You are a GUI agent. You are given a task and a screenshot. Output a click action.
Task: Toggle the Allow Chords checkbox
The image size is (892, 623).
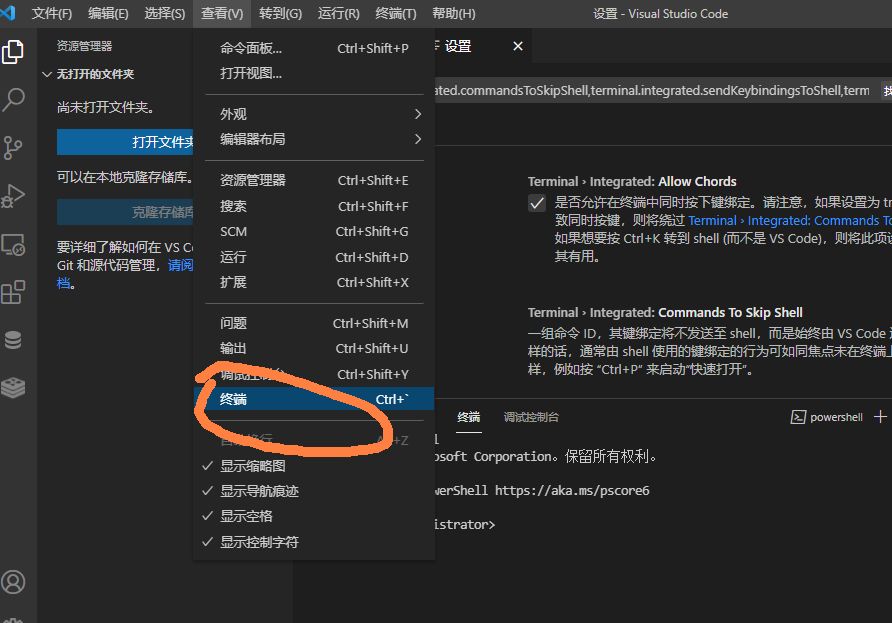pyautogui.click(x=537, y=203)
